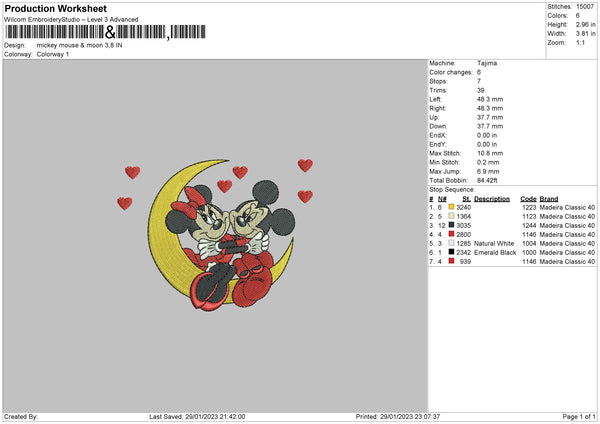Viewport: 600px width, 424px height.
Task: Click the Max Jump value '6.9 mm'
Action: point(488,171)
